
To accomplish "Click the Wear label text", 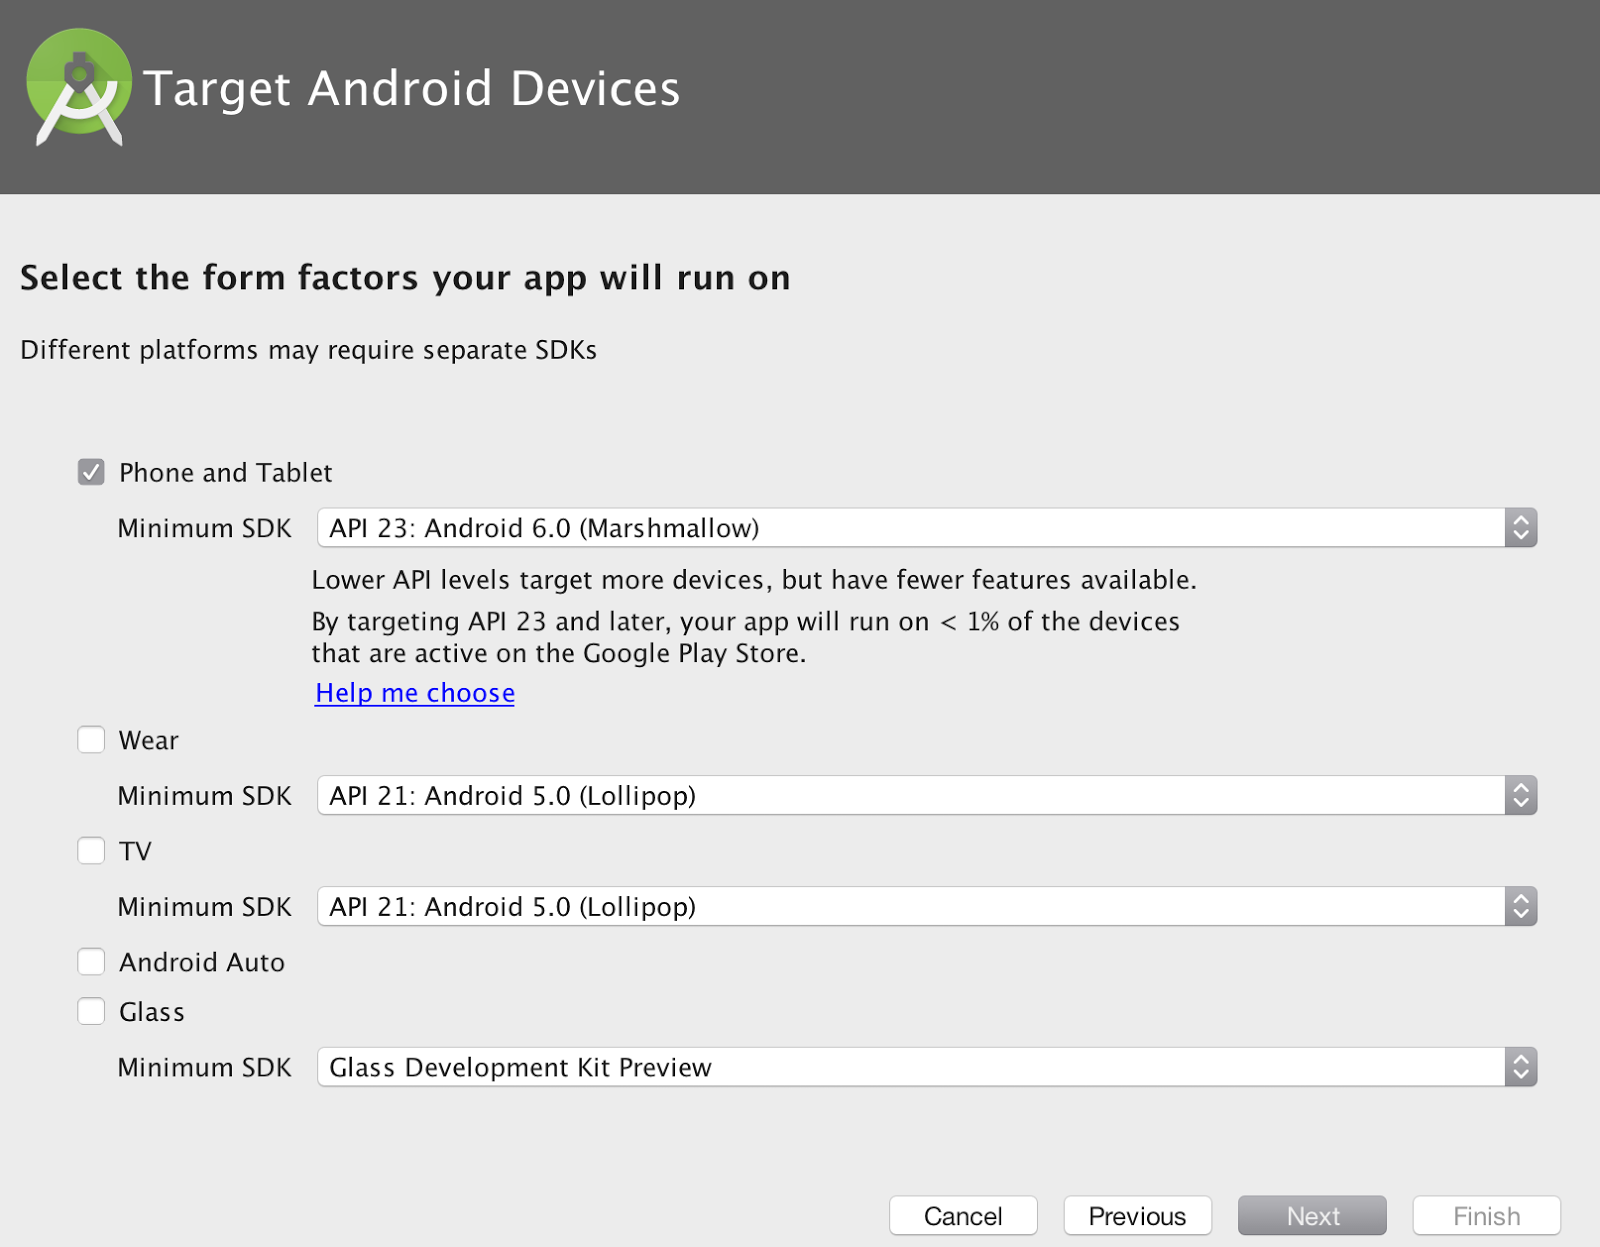I will tap(148, 741).
